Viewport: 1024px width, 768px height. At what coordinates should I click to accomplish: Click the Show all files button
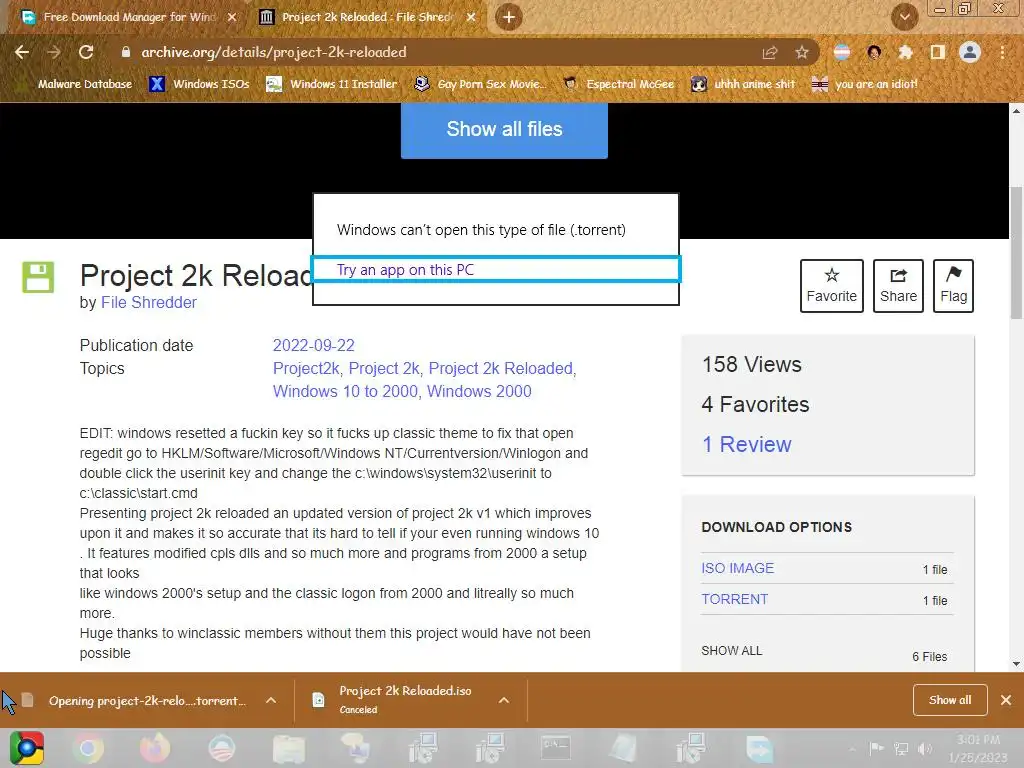point(504,130)
